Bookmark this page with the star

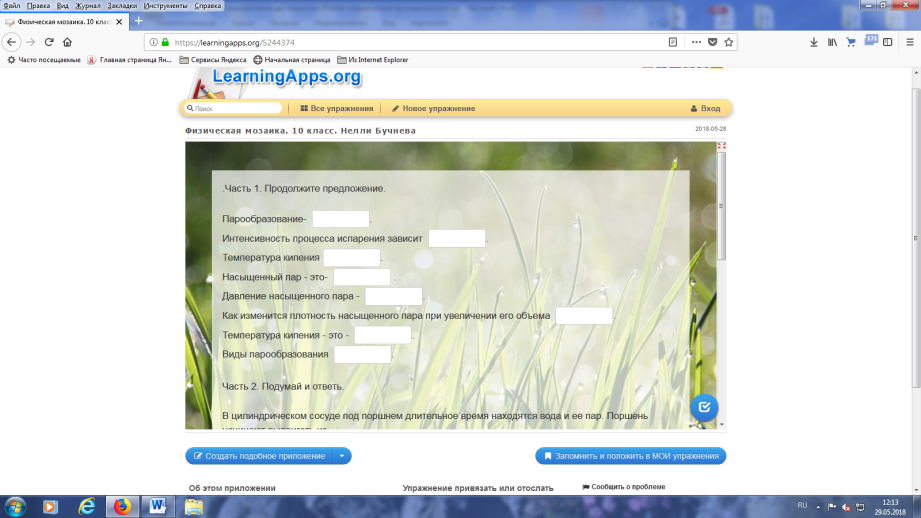point(729,42)
